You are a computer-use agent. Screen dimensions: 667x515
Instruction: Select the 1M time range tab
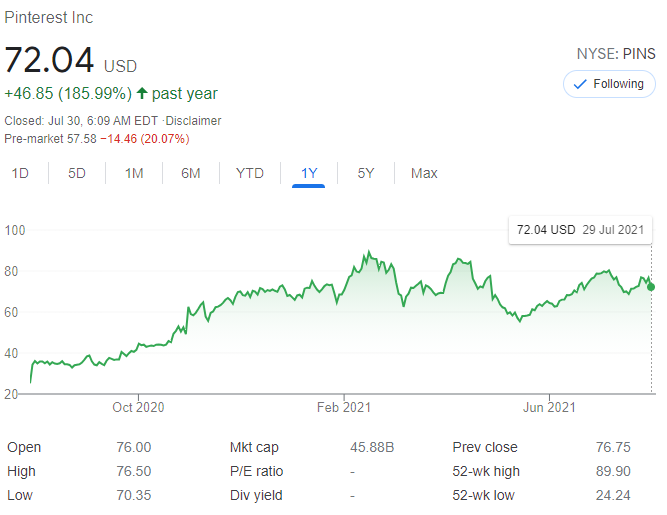(134, 173)
